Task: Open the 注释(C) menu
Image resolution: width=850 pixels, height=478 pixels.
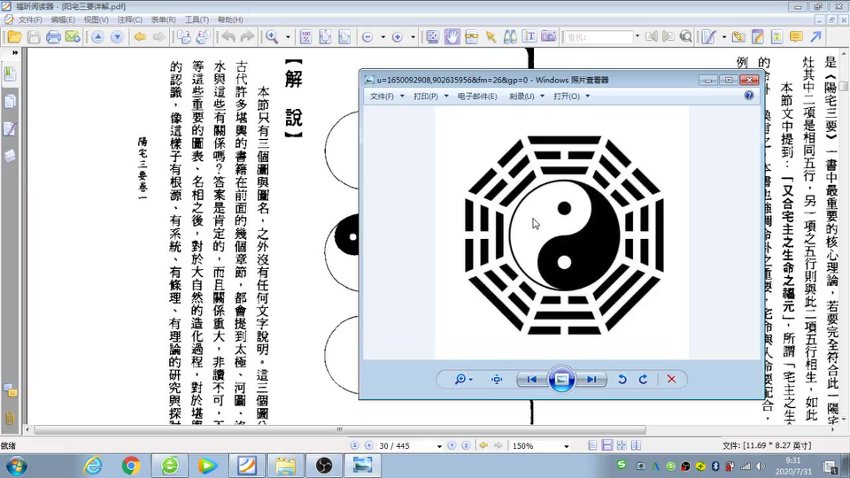Action: (x=130, y=20)
